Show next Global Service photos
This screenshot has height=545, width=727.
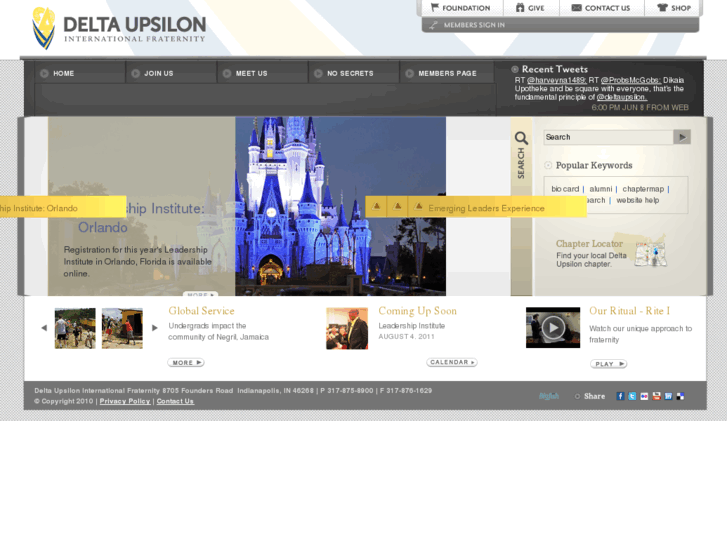(x=155, y=328)
